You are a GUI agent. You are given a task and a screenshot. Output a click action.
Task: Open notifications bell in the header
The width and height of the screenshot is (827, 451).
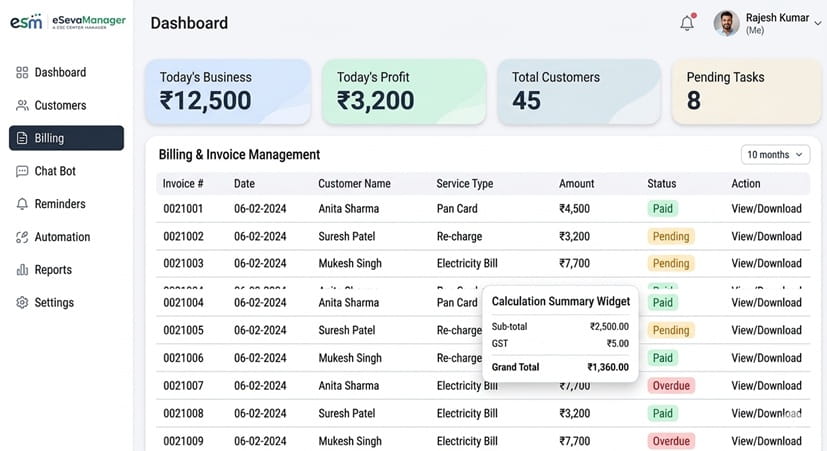687,23
